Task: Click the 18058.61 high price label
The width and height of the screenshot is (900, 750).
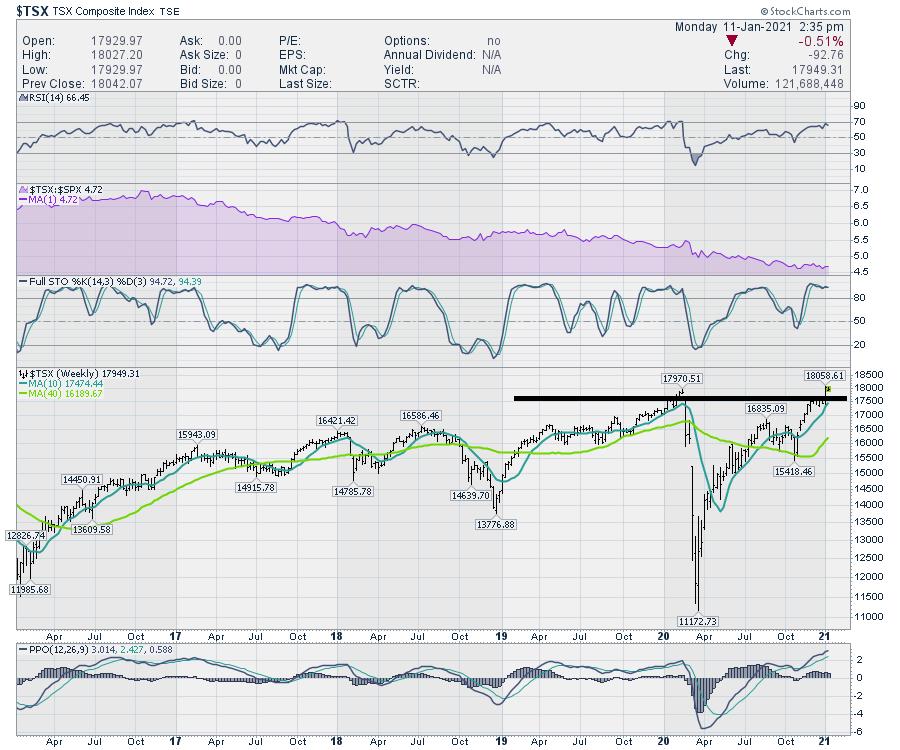Action: tap(825, 375)
